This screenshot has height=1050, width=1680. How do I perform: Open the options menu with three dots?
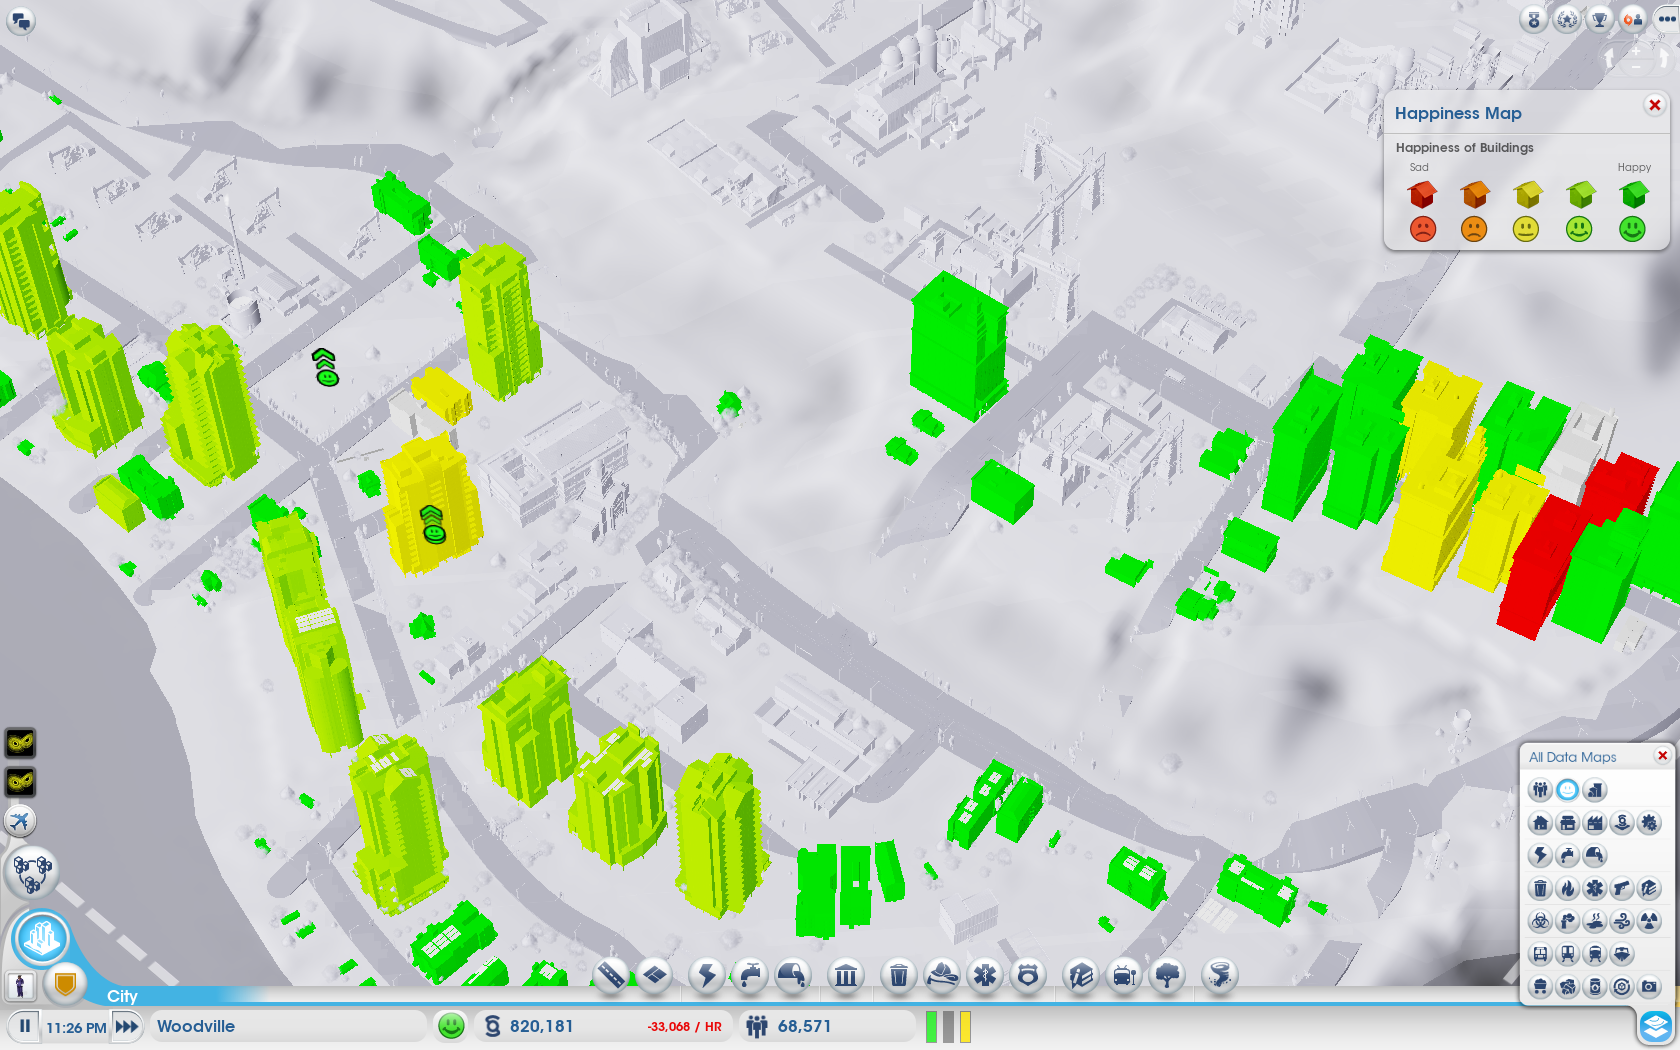click(1666, 19)
